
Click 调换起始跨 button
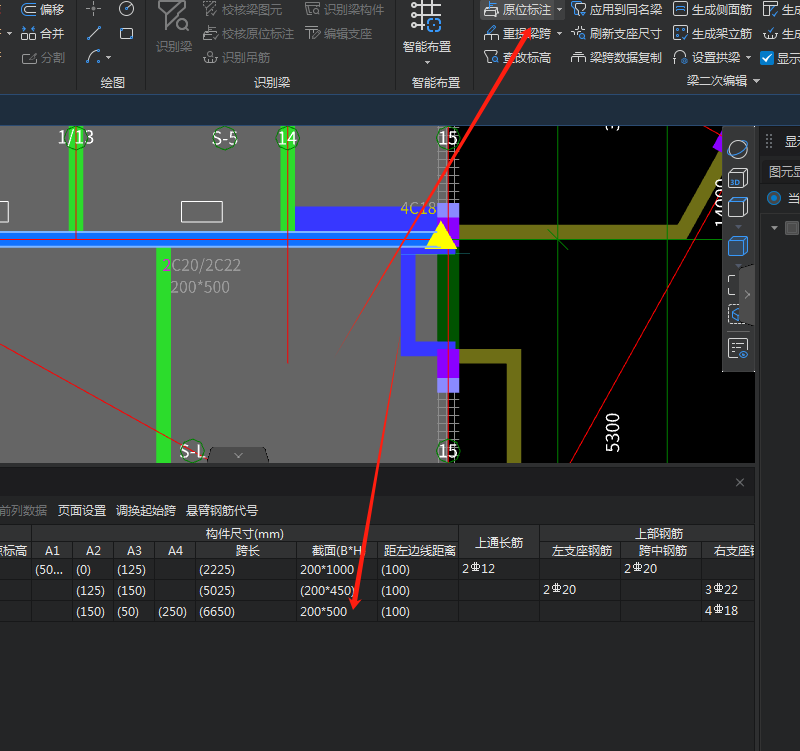[146, 510]
